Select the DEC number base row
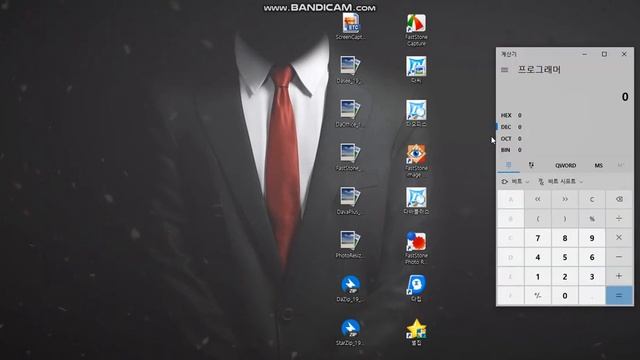The image size is (640, 360). pos(565,127)
